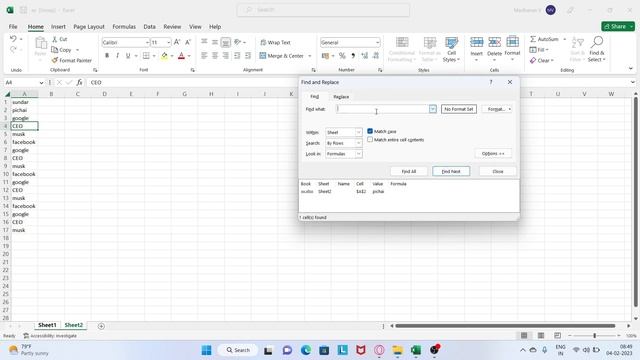The height and width of the screenshot is (360, 640).
Task: Click the Delete cells icon
Action: pyautogui.click(x=494, y=42)
